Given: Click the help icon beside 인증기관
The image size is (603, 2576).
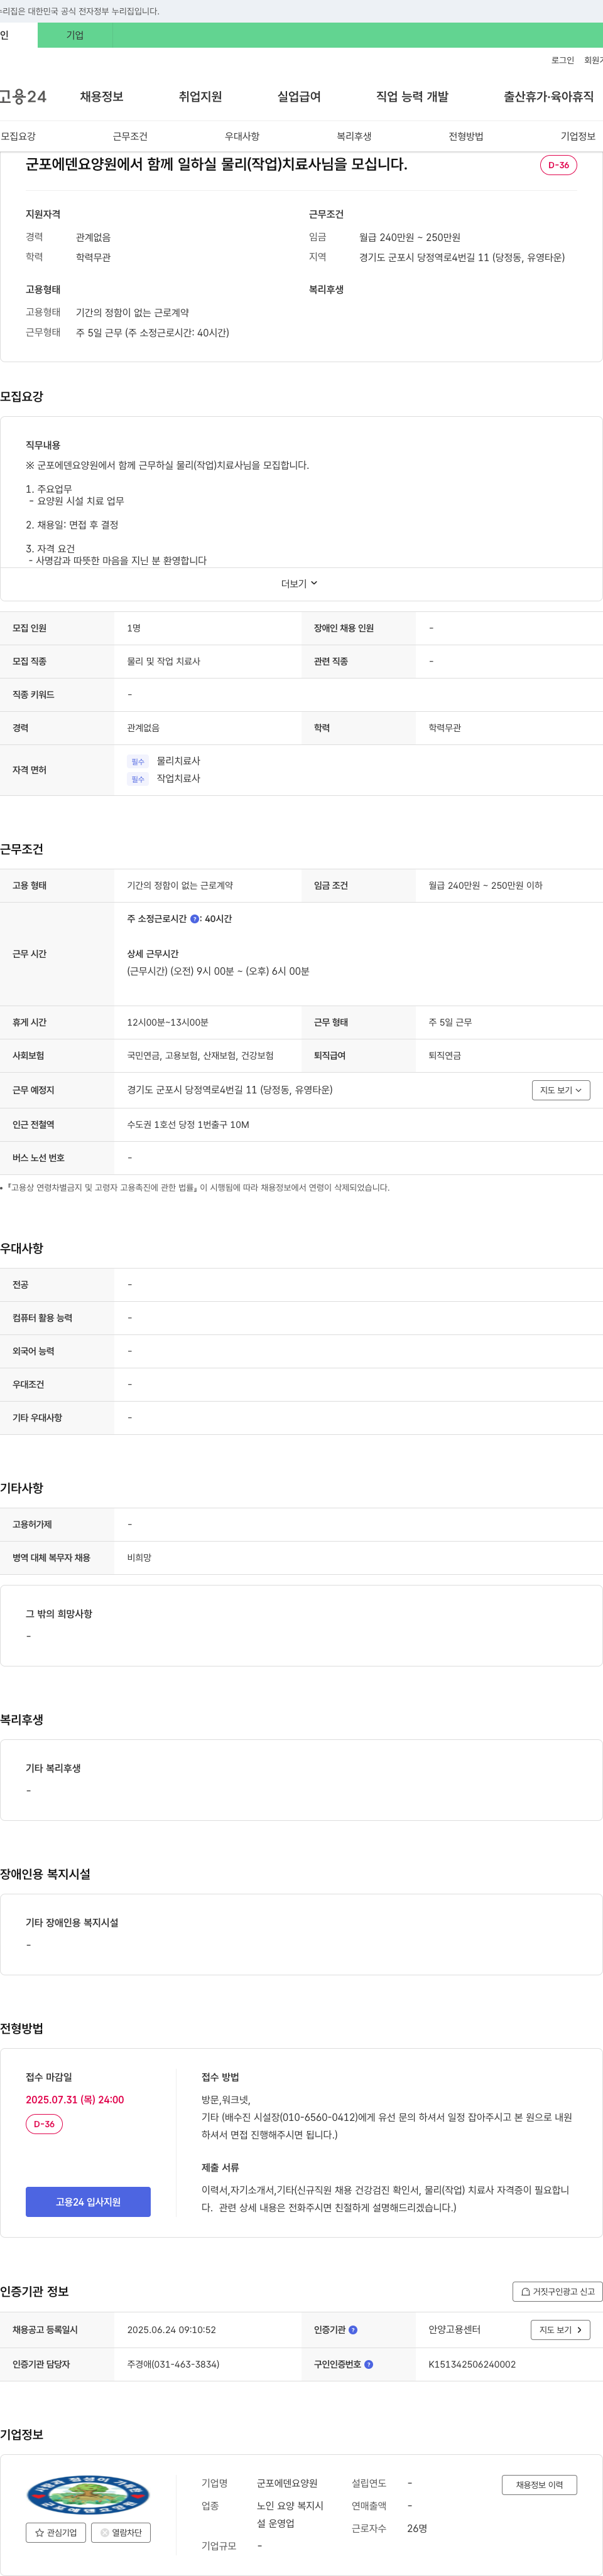Looking at the screenshot, I should click(353, 2329).
